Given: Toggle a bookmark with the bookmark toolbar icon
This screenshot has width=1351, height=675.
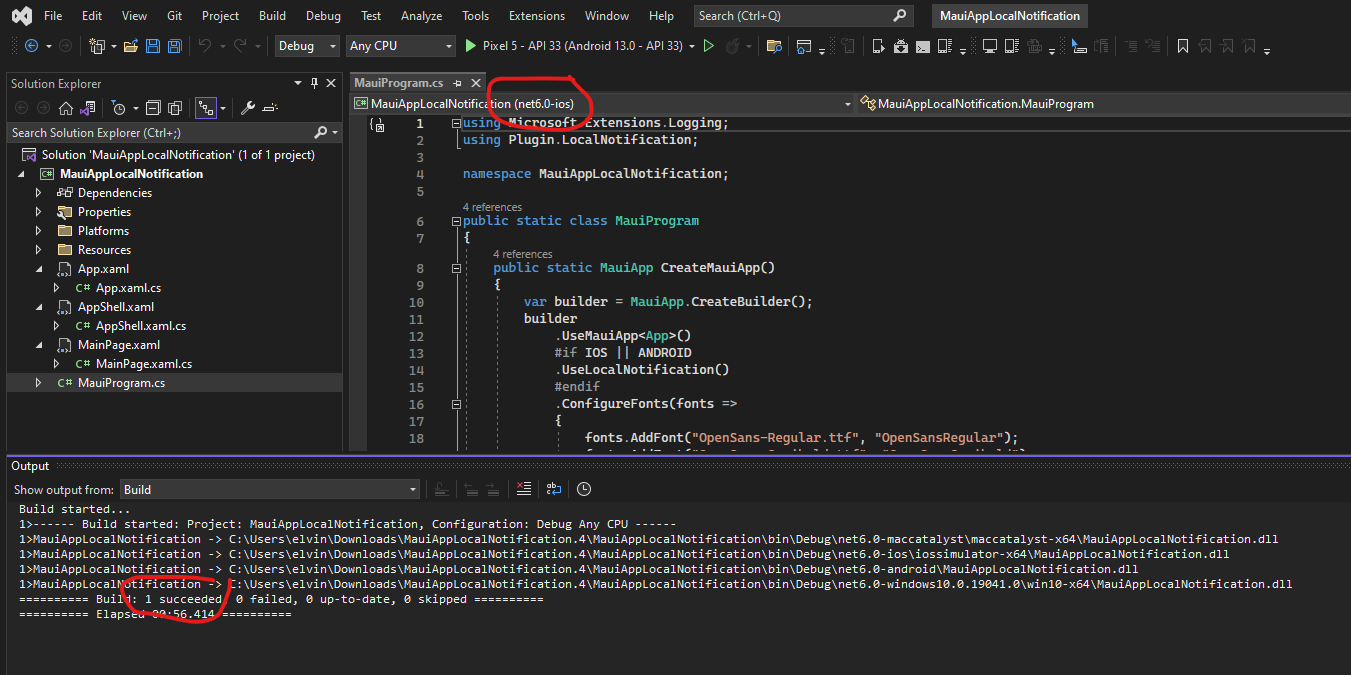Looking at the screenshot, I should coord(1182,46).
